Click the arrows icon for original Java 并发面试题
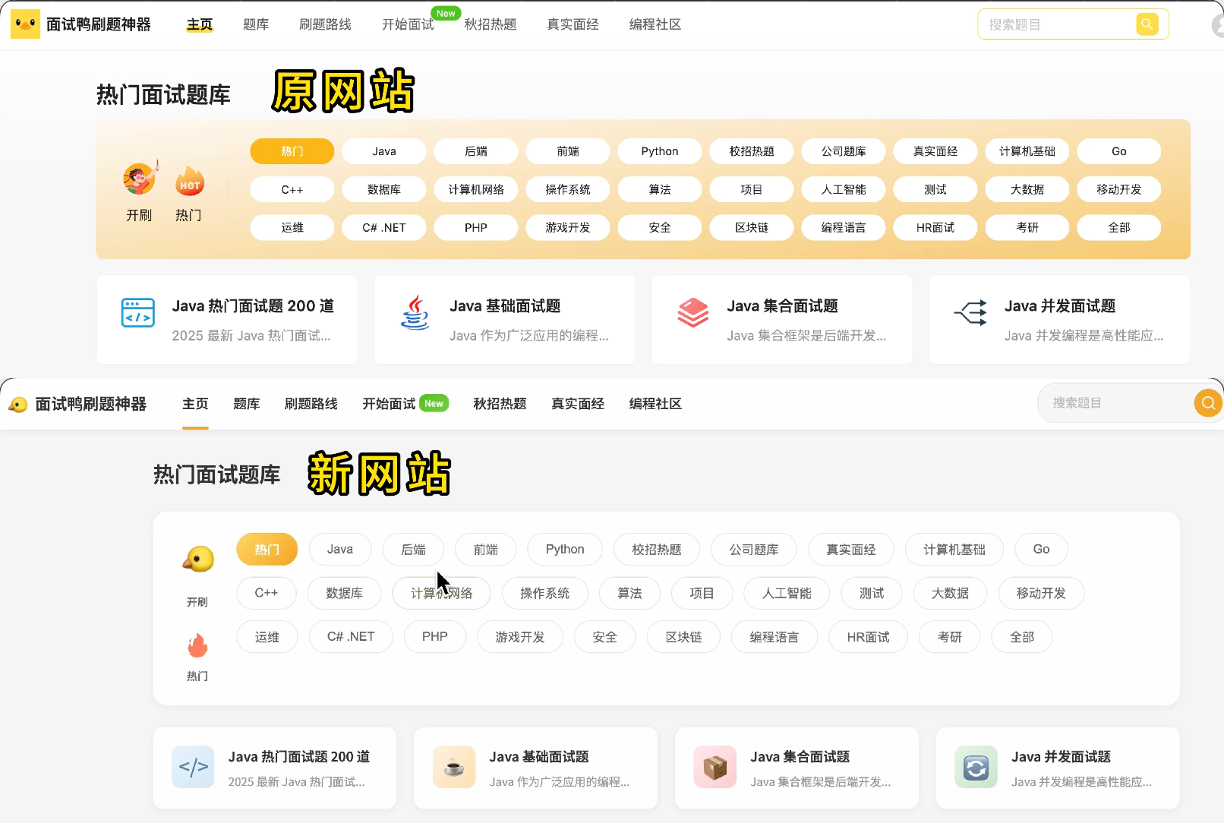The image size is (1224, 824). 970,313
